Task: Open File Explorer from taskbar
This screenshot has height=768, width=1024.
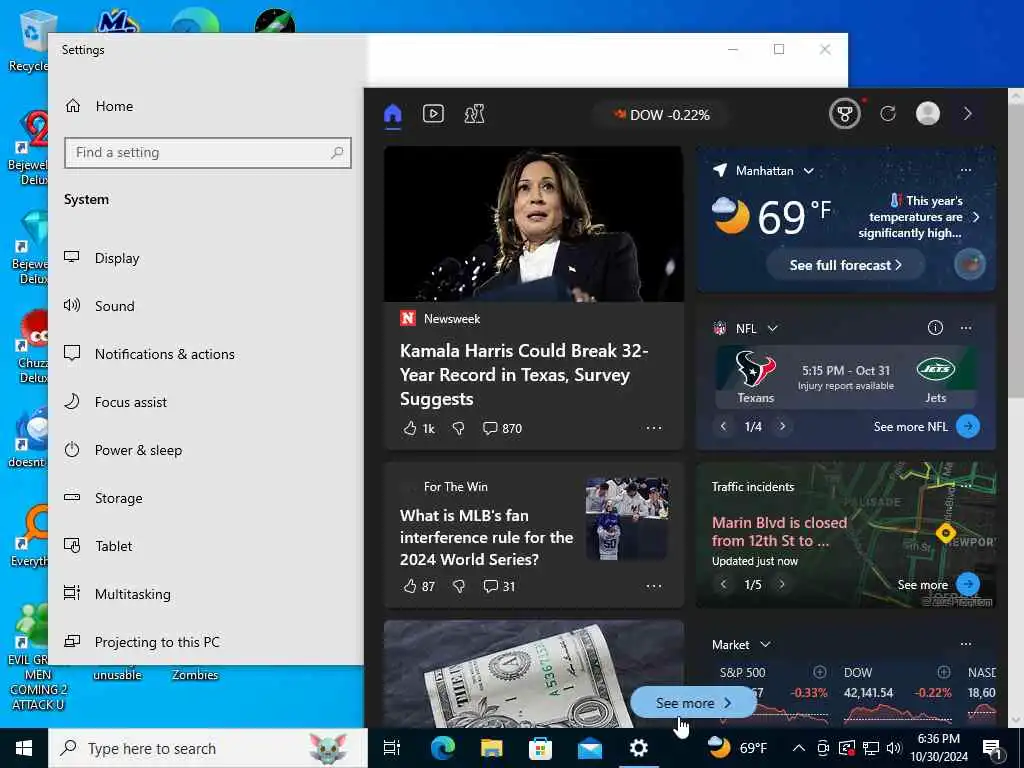Action: tap(492, 748)
